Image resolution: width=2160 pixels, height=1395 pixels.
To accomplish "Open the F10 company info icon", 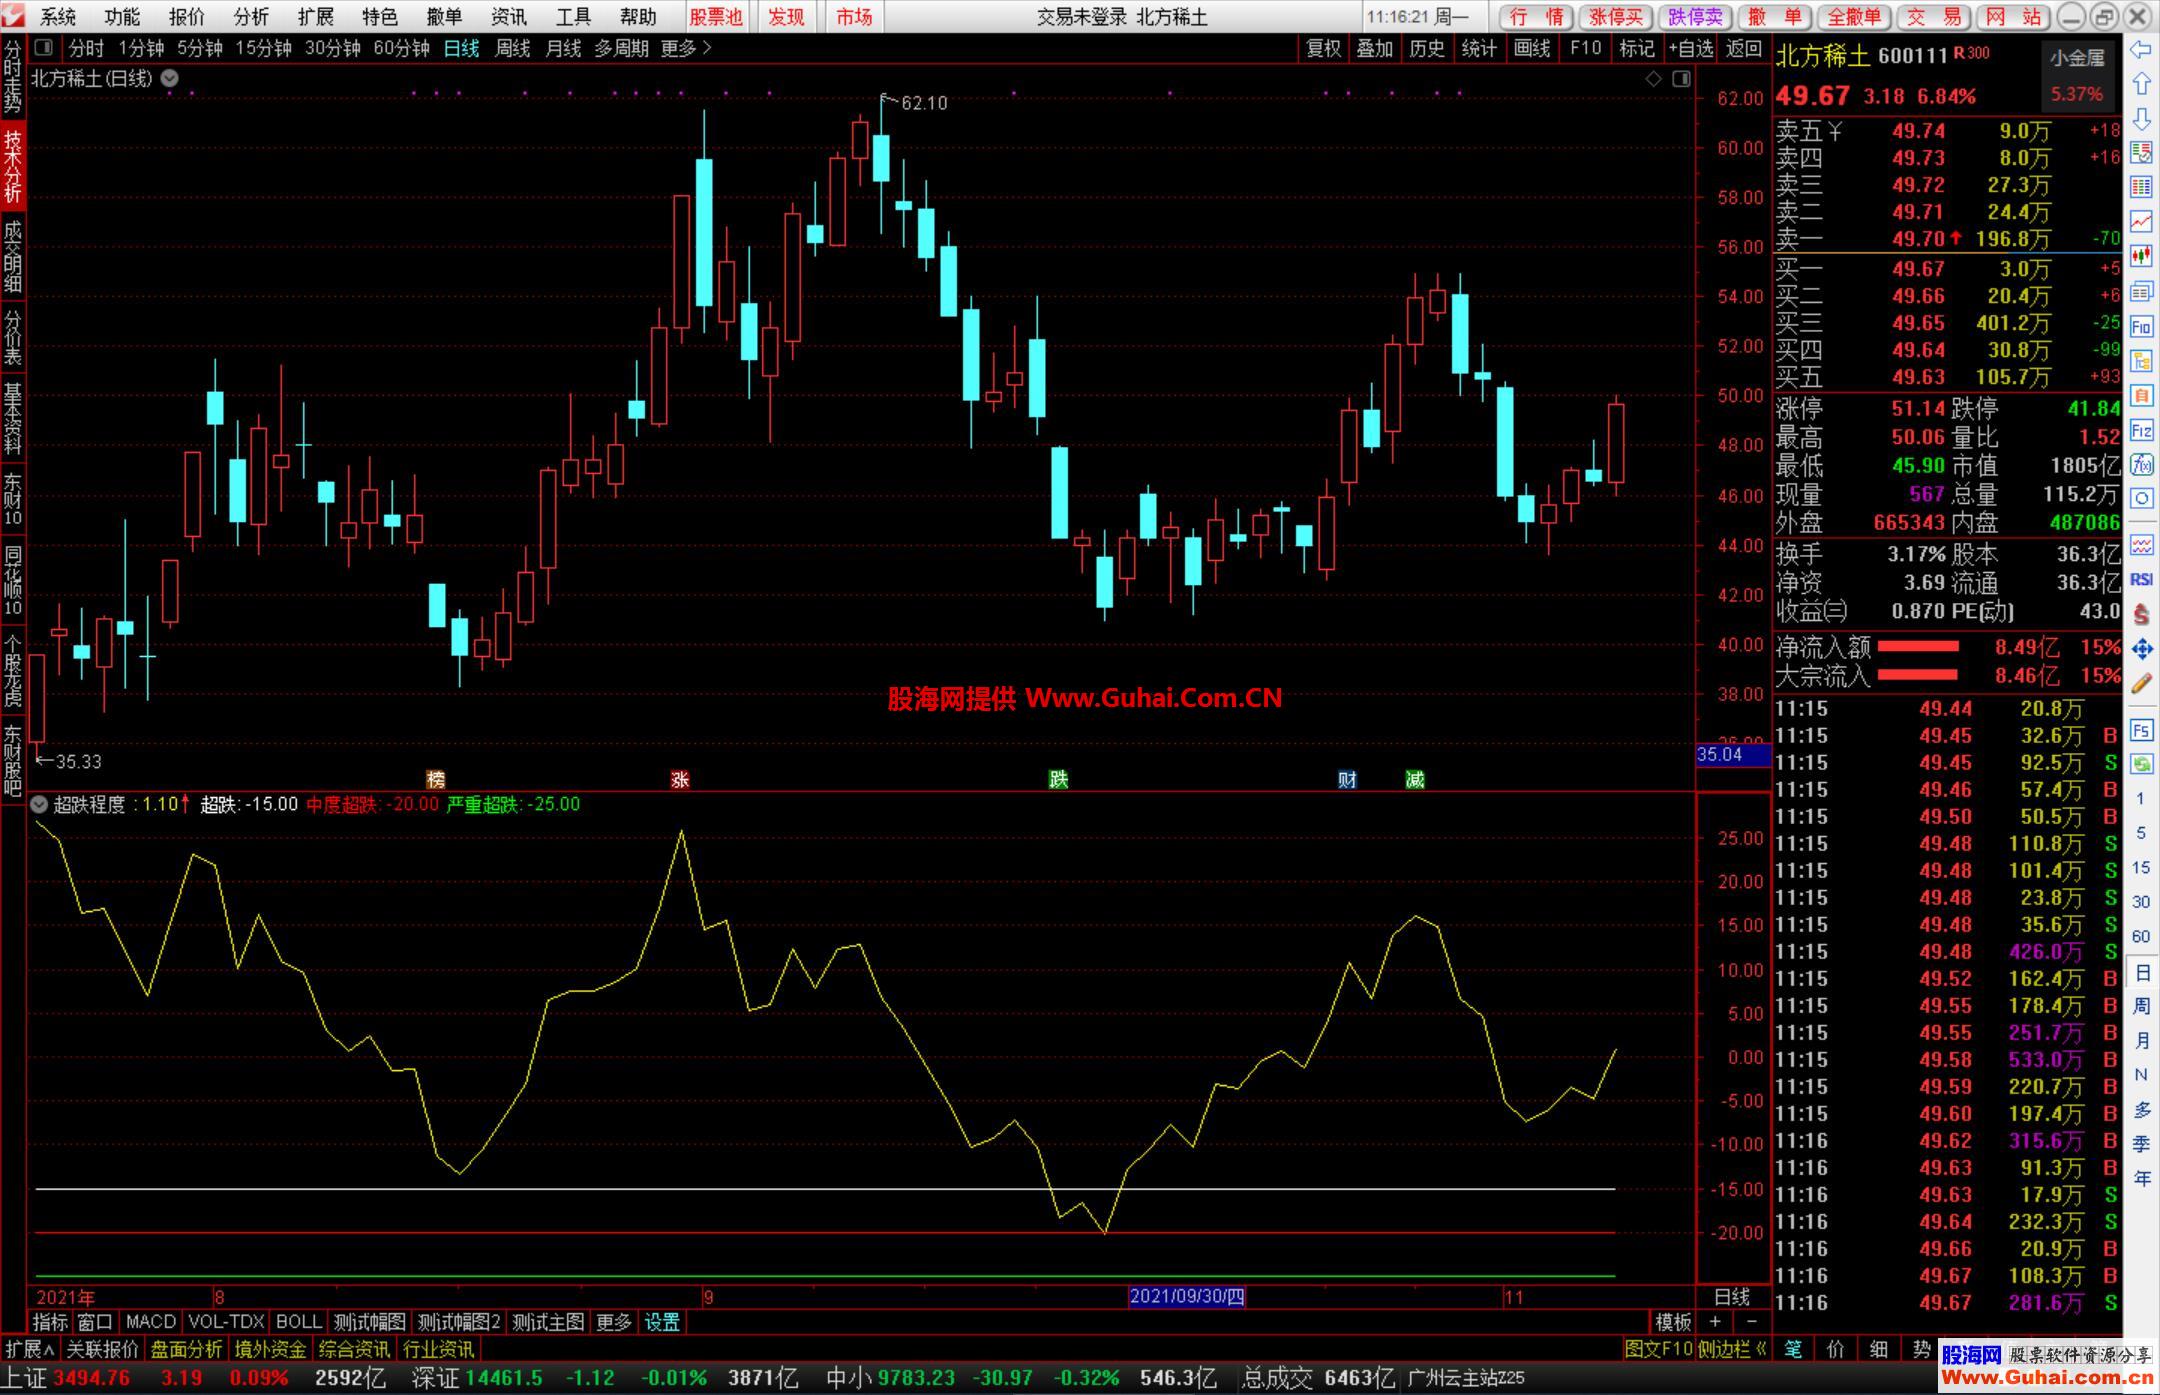I will [2141, 326].
